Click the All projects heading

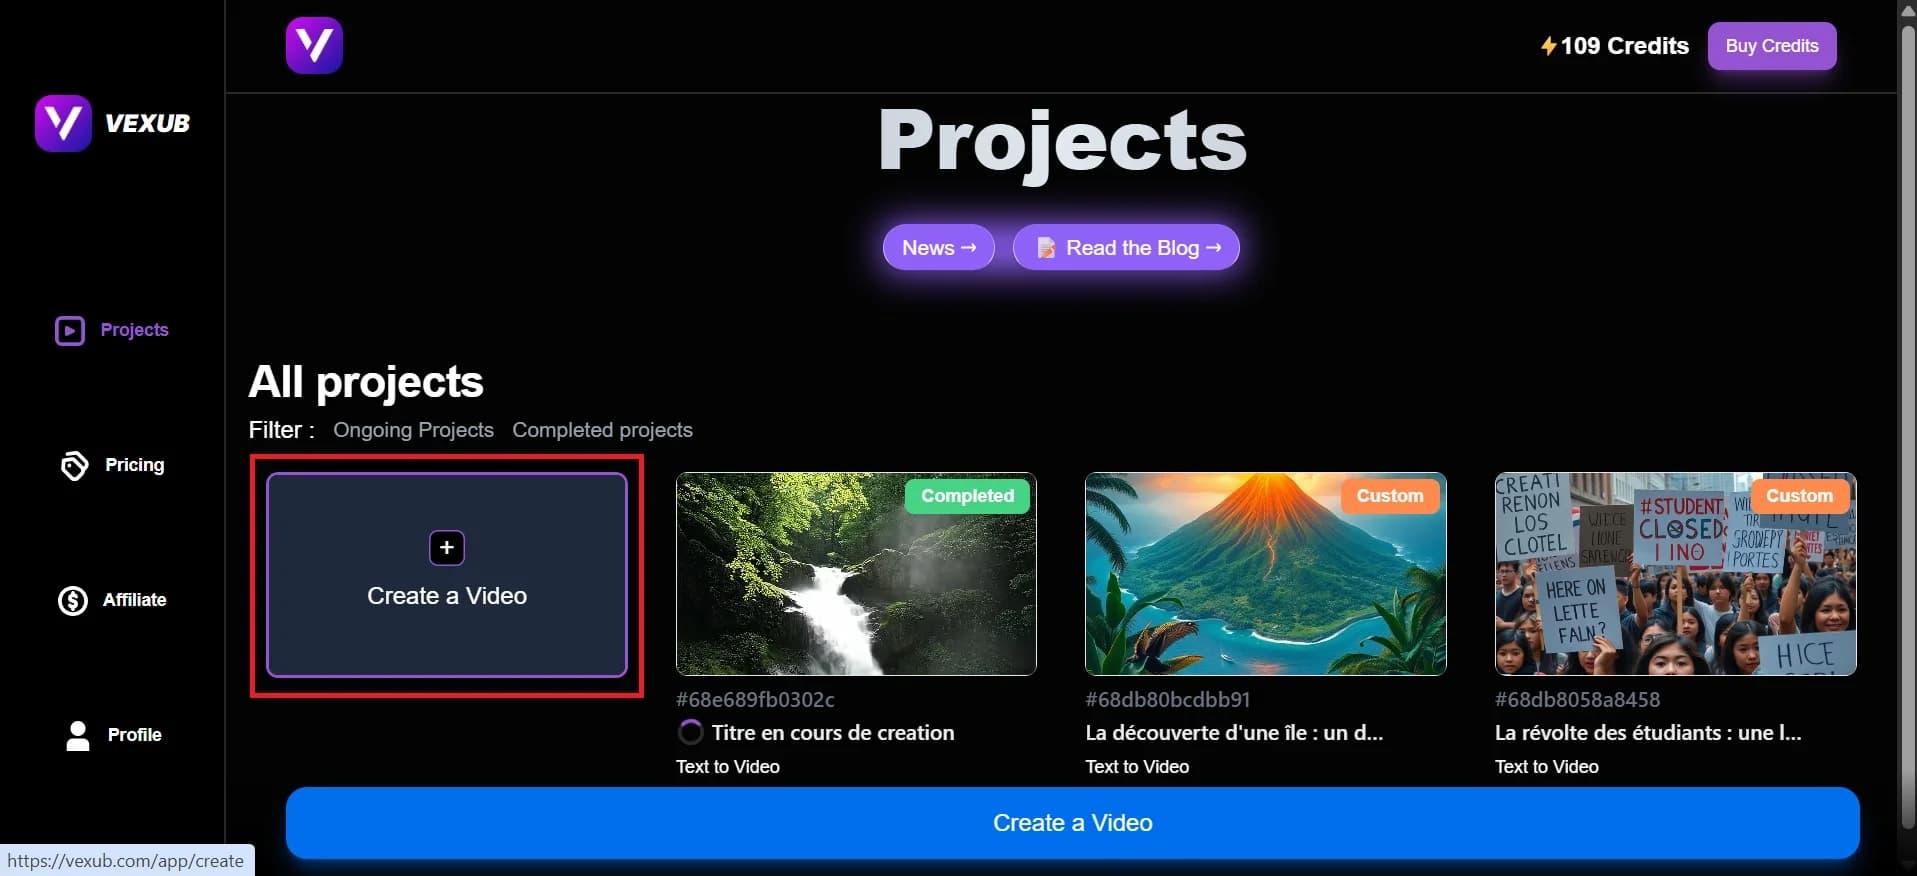coord(366,382)
